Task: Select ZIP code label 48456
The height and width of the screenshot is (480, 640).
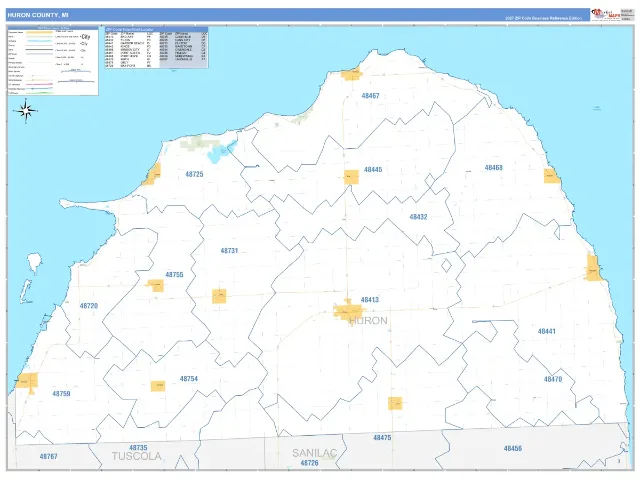Action: 513,449
